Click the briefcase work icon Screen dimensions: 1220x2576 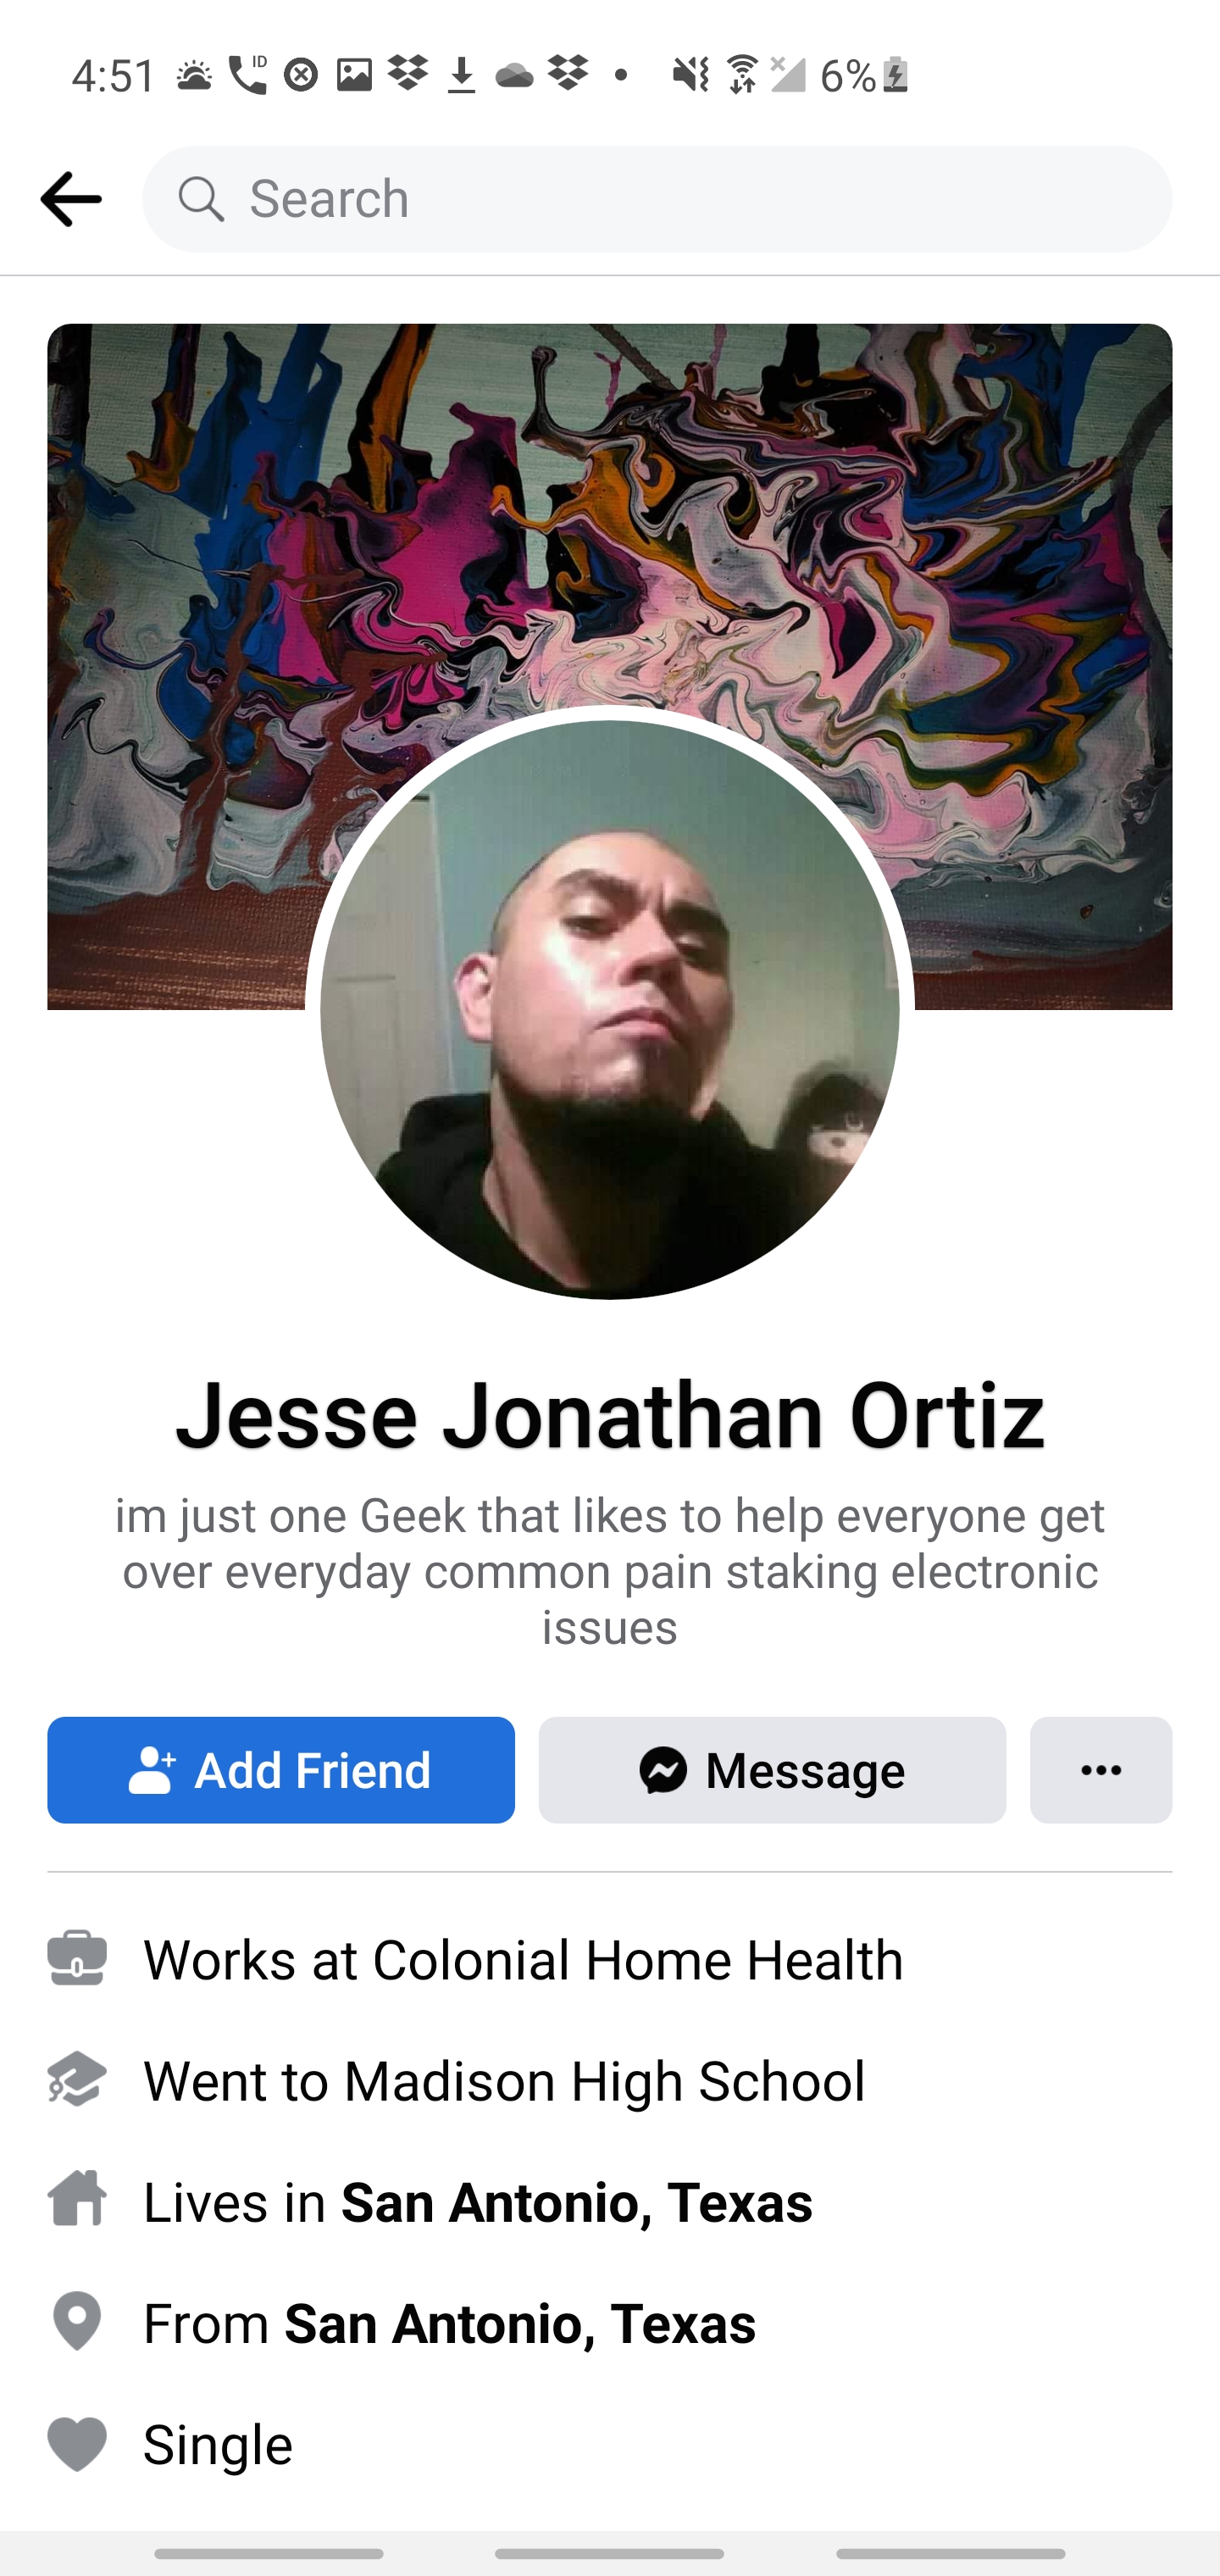(77, 1958)
